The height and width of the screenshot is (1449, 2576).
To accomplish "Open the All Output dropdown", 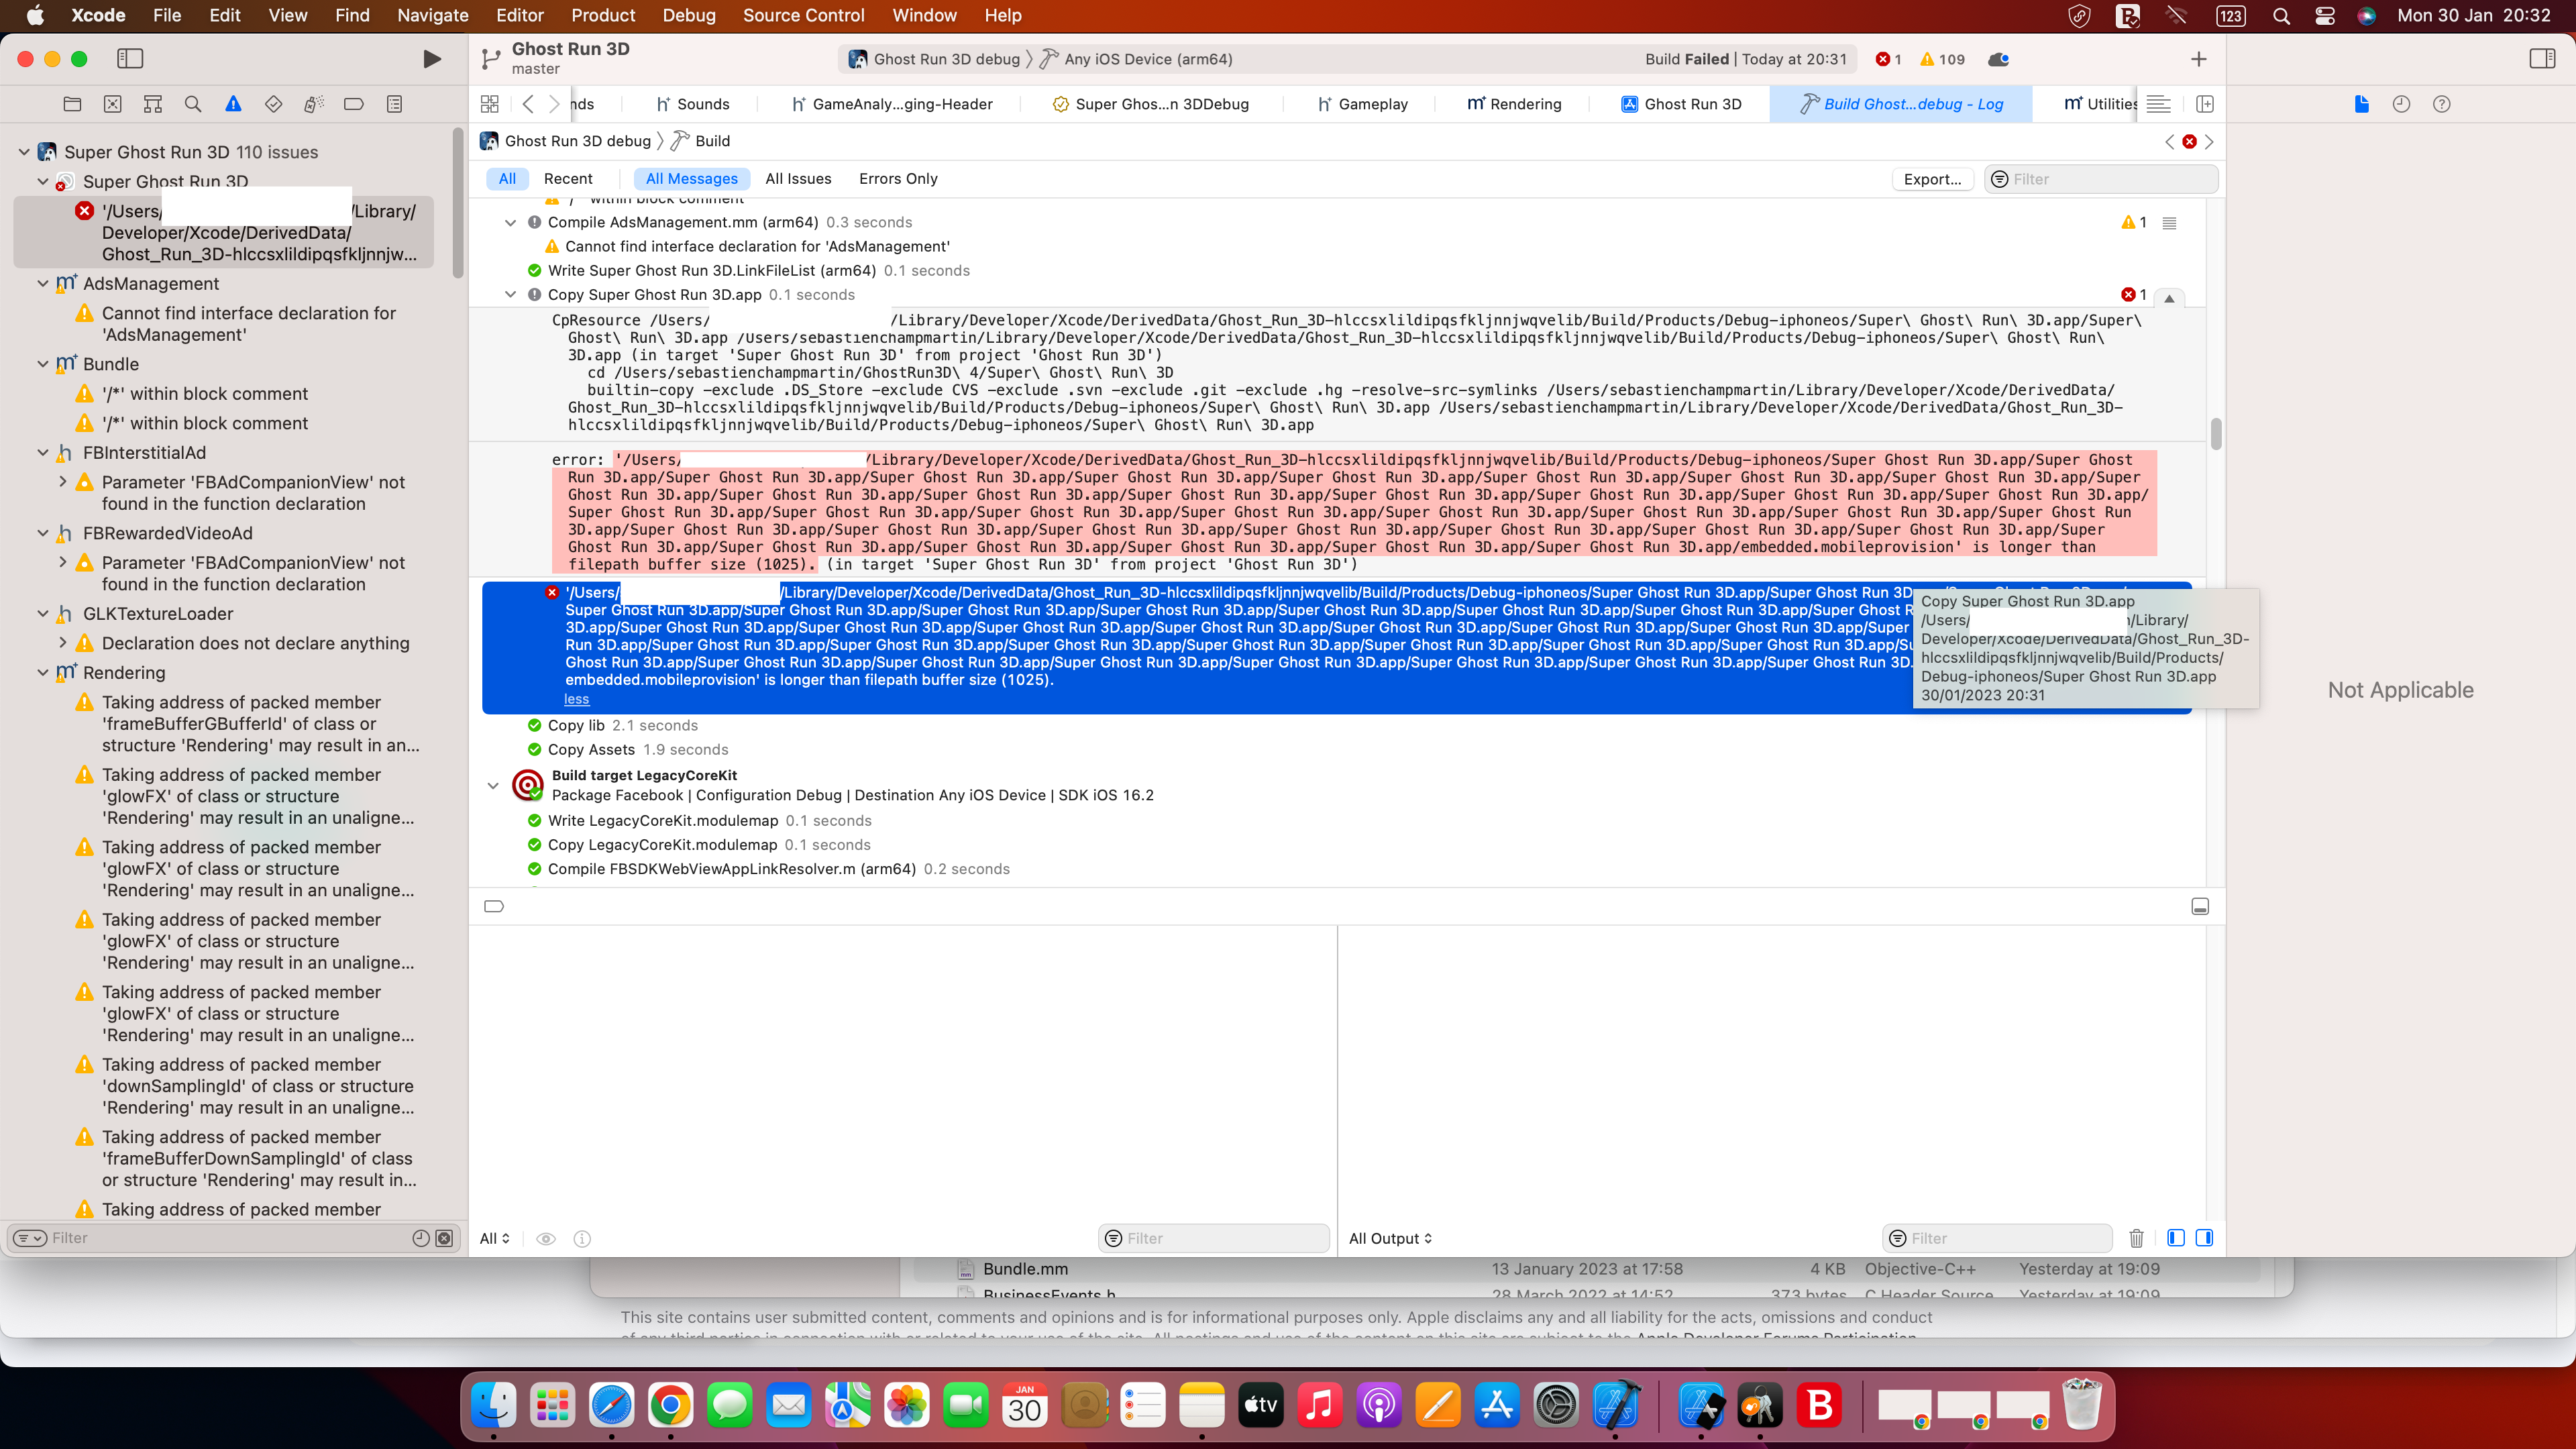I will (x=1390, y=1238).
